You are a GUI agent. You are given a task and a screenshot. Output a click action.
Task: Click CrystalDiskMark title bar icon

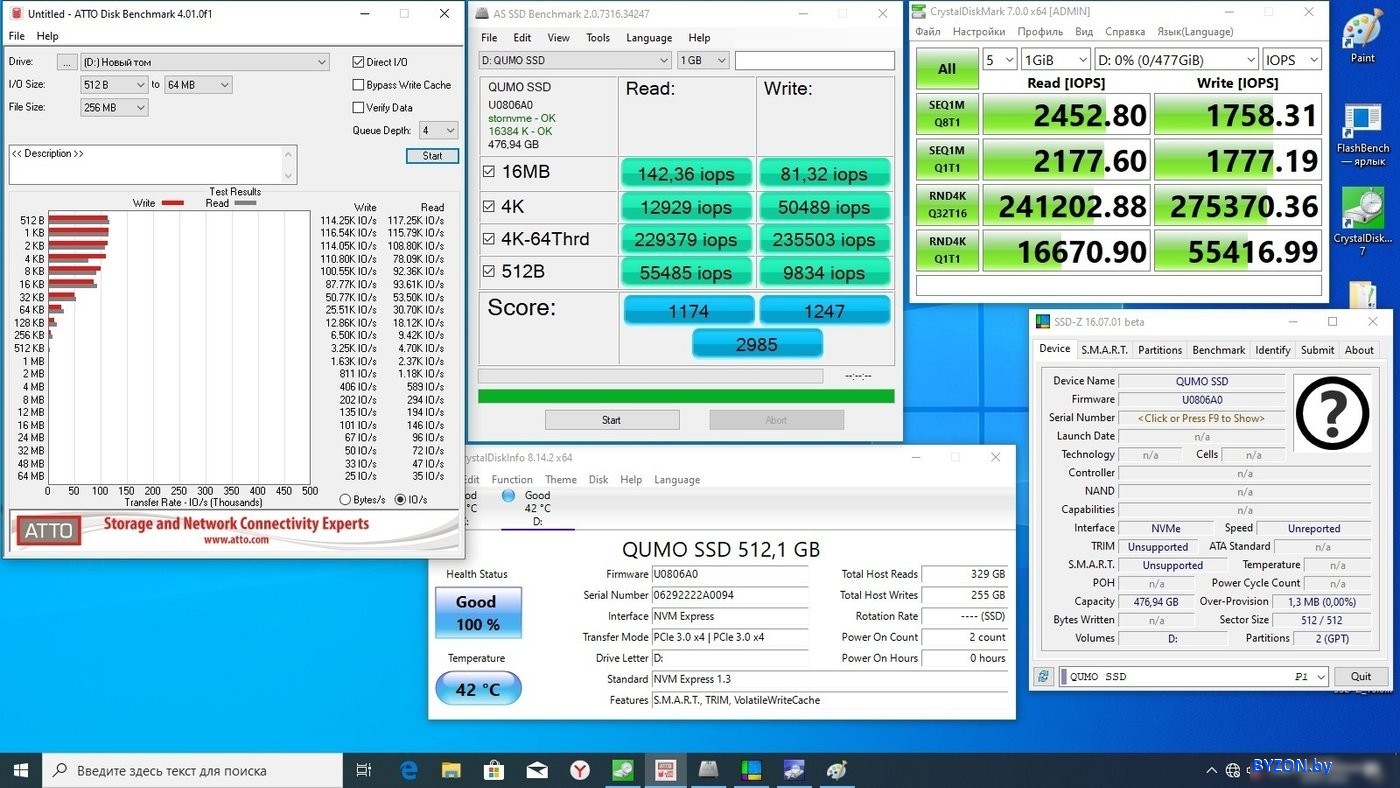pyautogui.click(x=921, y=12)
